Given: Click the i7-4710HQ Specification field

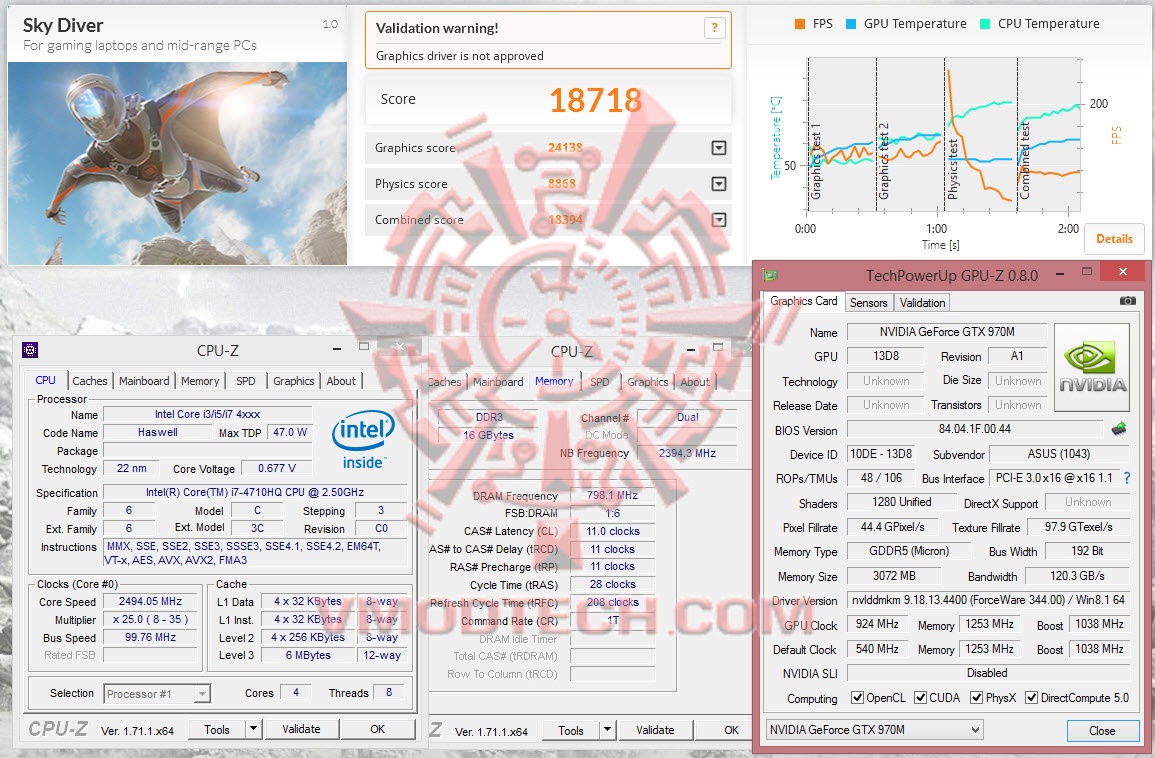Looking at the screenshot, I should click(255, 492).
